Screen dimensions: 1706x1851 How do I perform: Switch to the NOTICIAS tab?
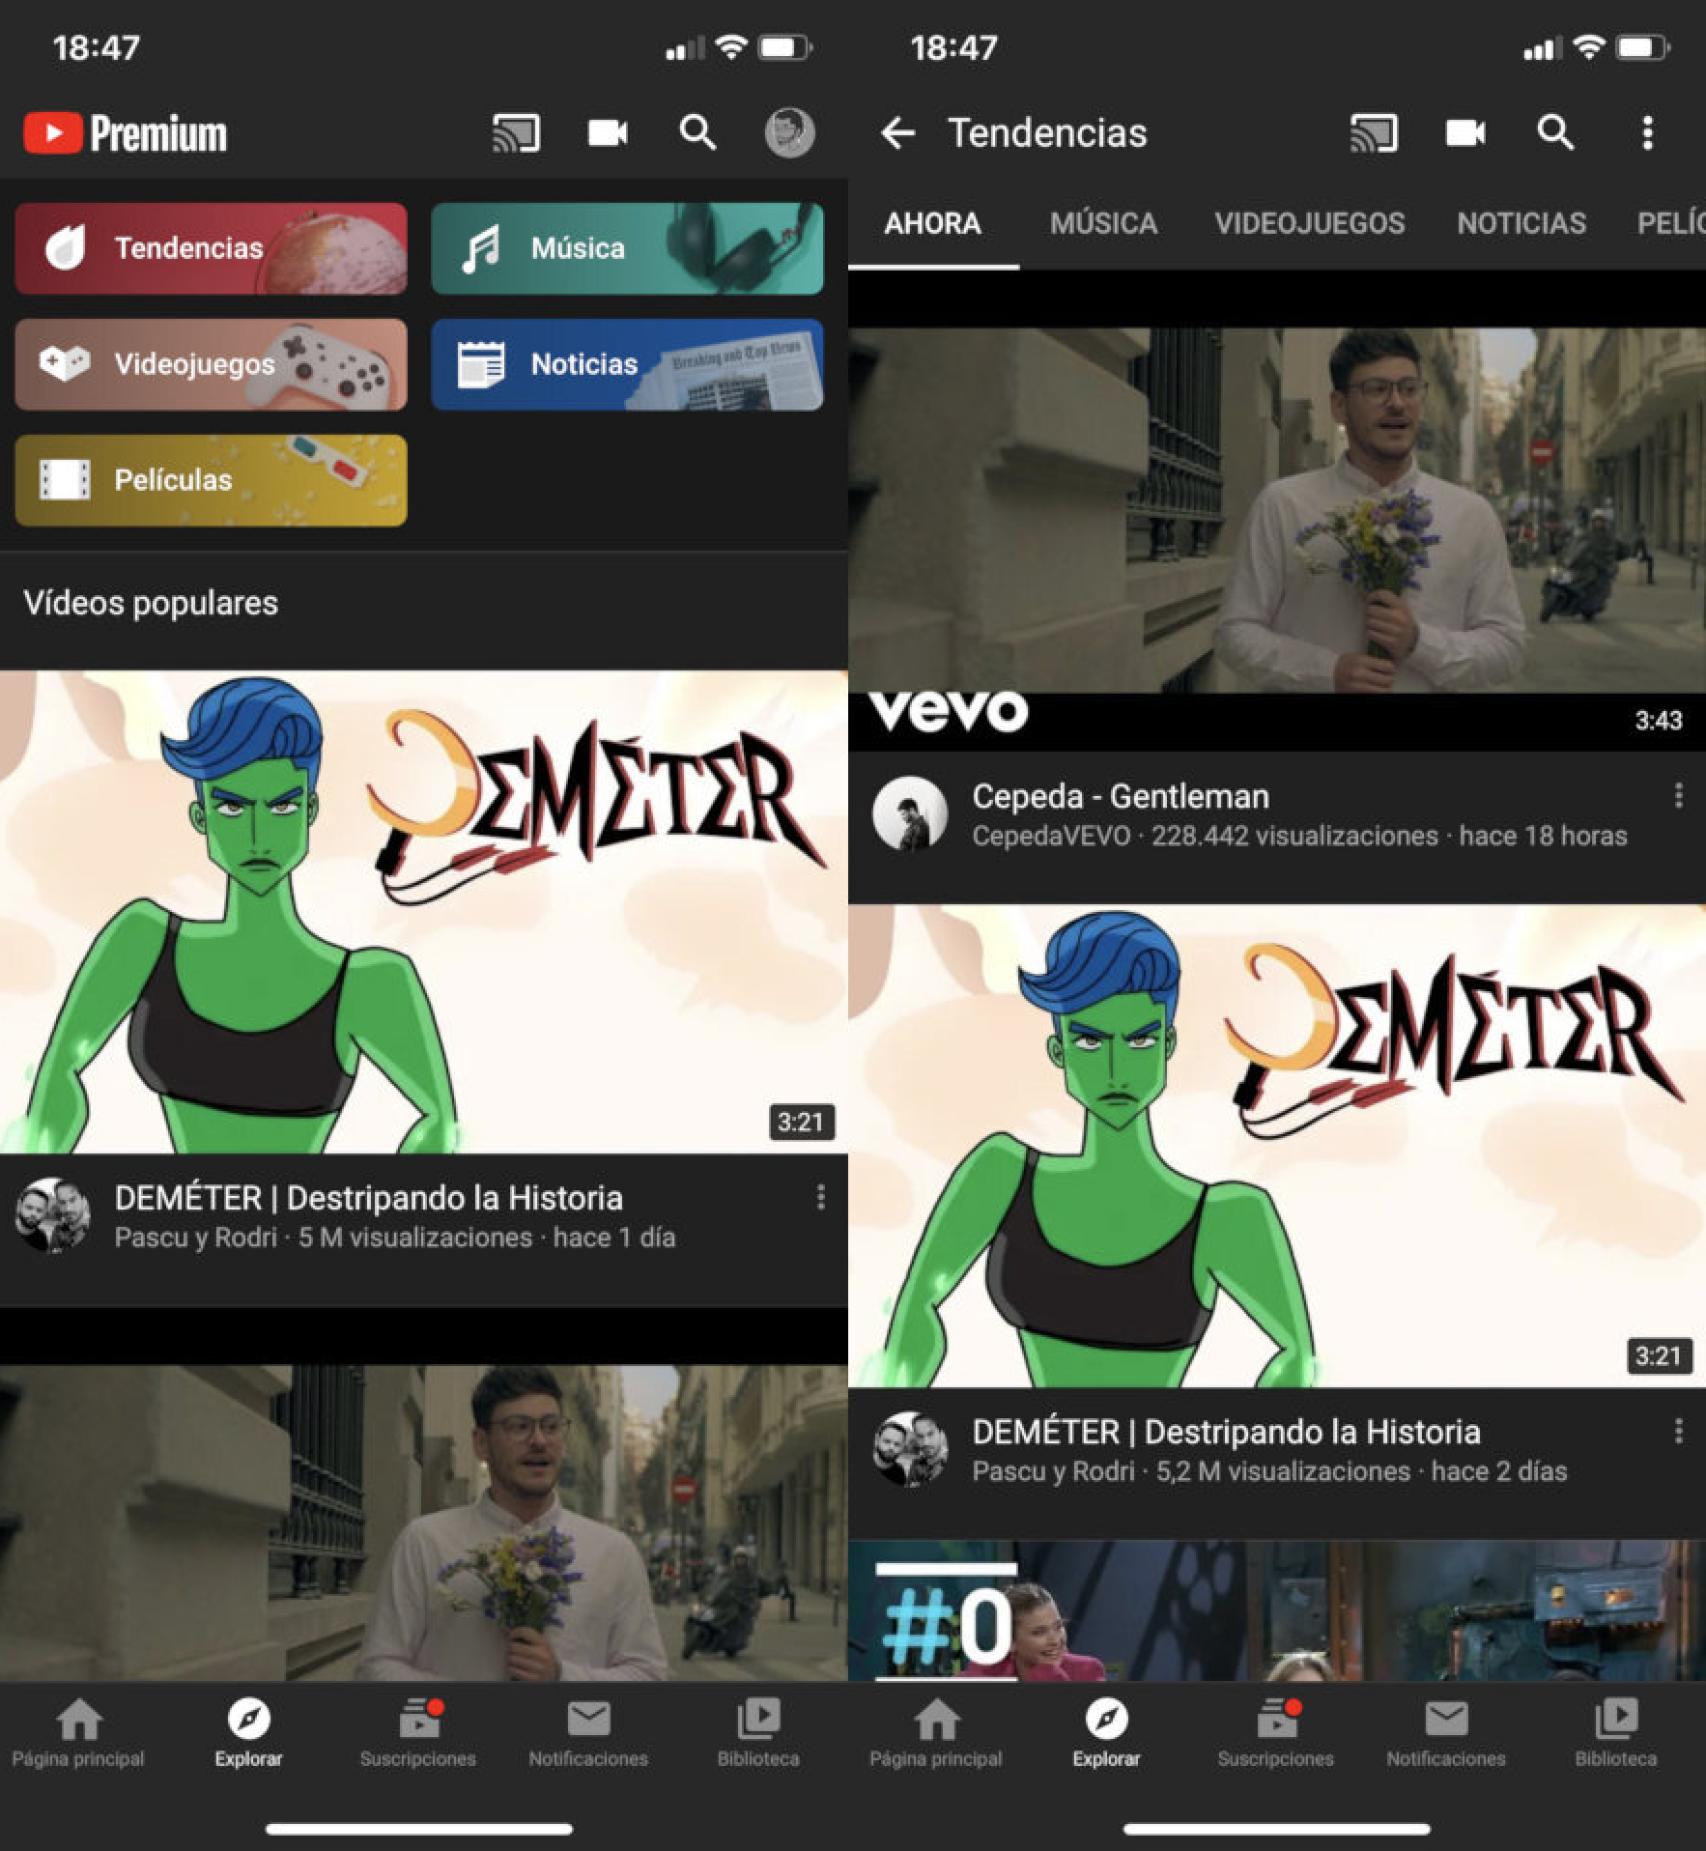[1521, 223]
